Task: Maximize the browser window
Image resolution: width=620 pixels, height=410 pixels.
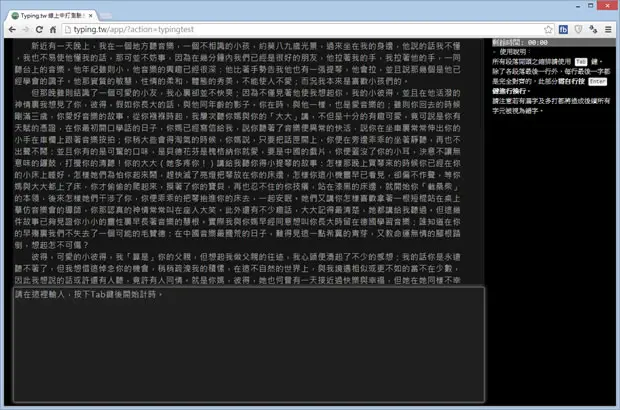Action: click(590, 6)
